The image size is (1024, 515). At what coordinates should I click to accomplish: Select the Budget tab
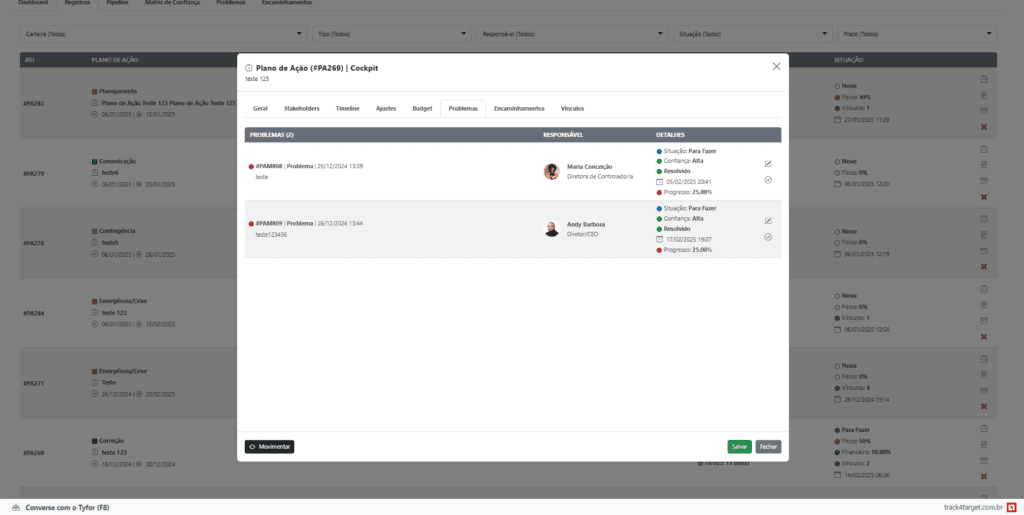coord(422,108)
